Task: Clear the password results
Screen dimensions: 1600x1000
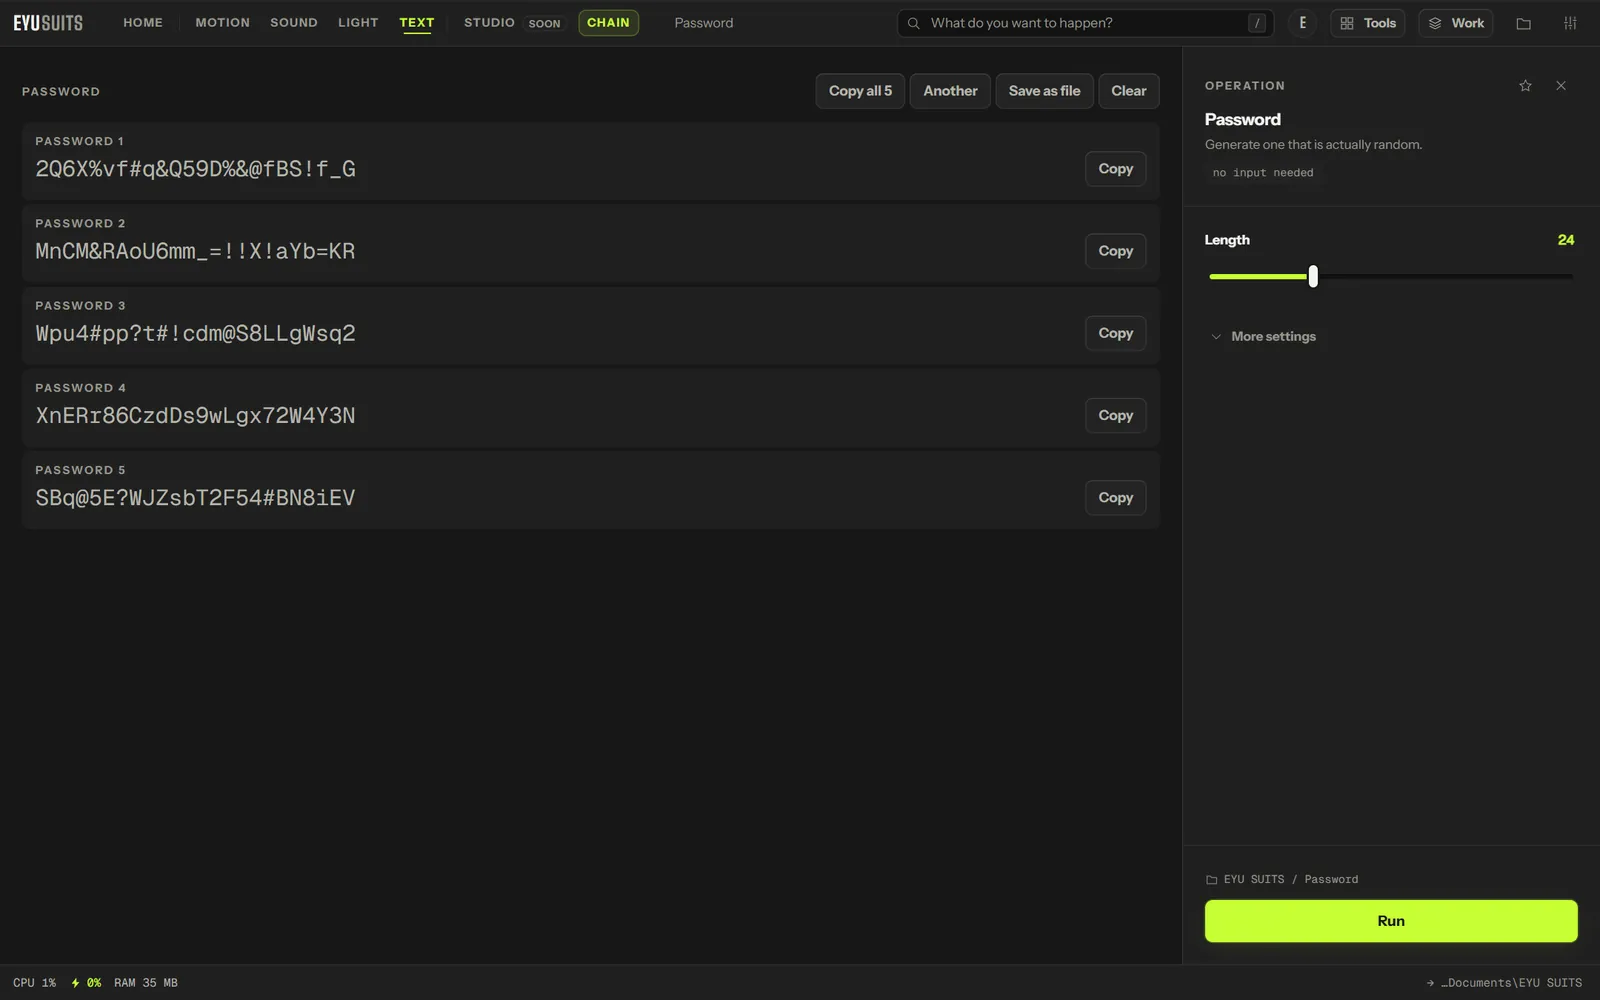Action: click(1129, 91)
